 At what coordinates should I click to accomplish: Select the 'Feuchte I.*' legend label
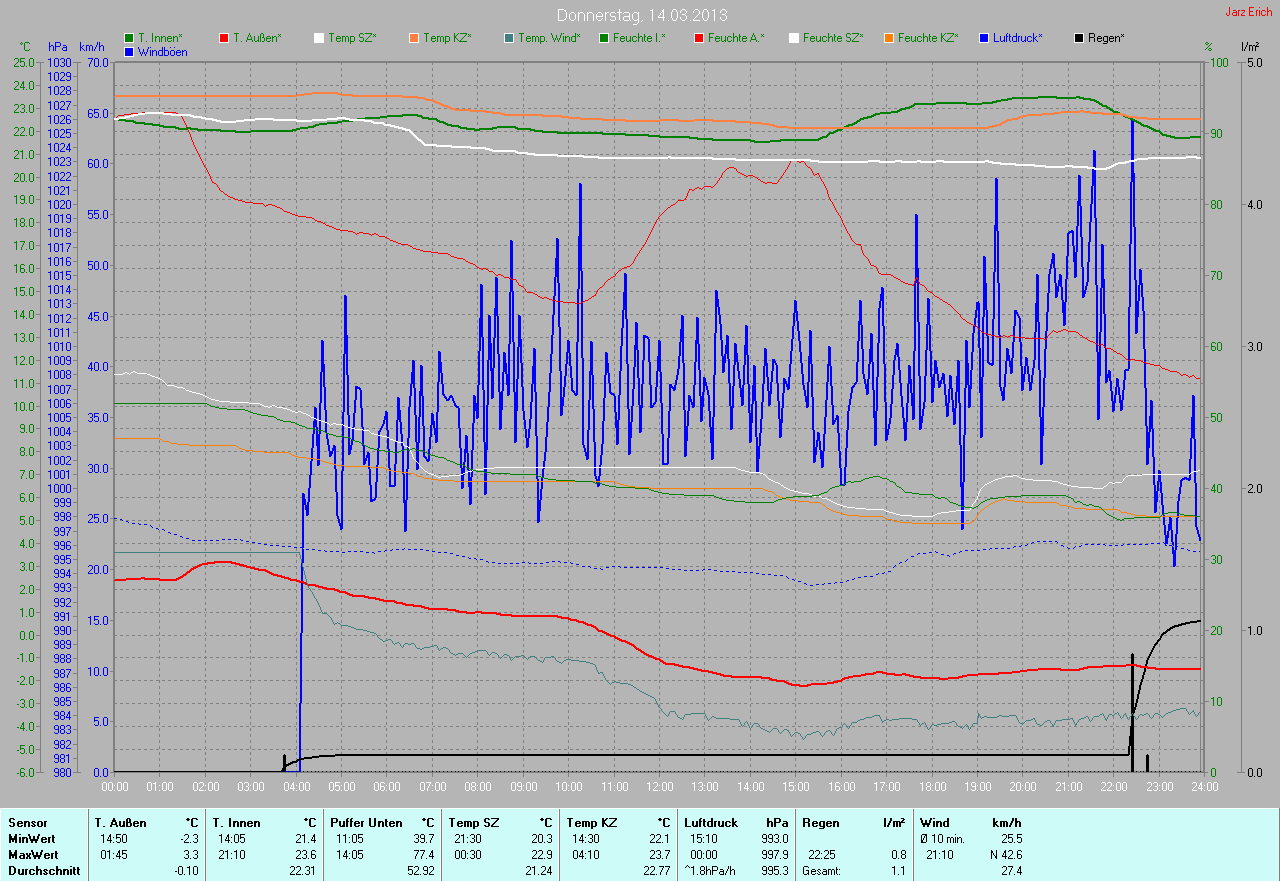tap(639, 38)
